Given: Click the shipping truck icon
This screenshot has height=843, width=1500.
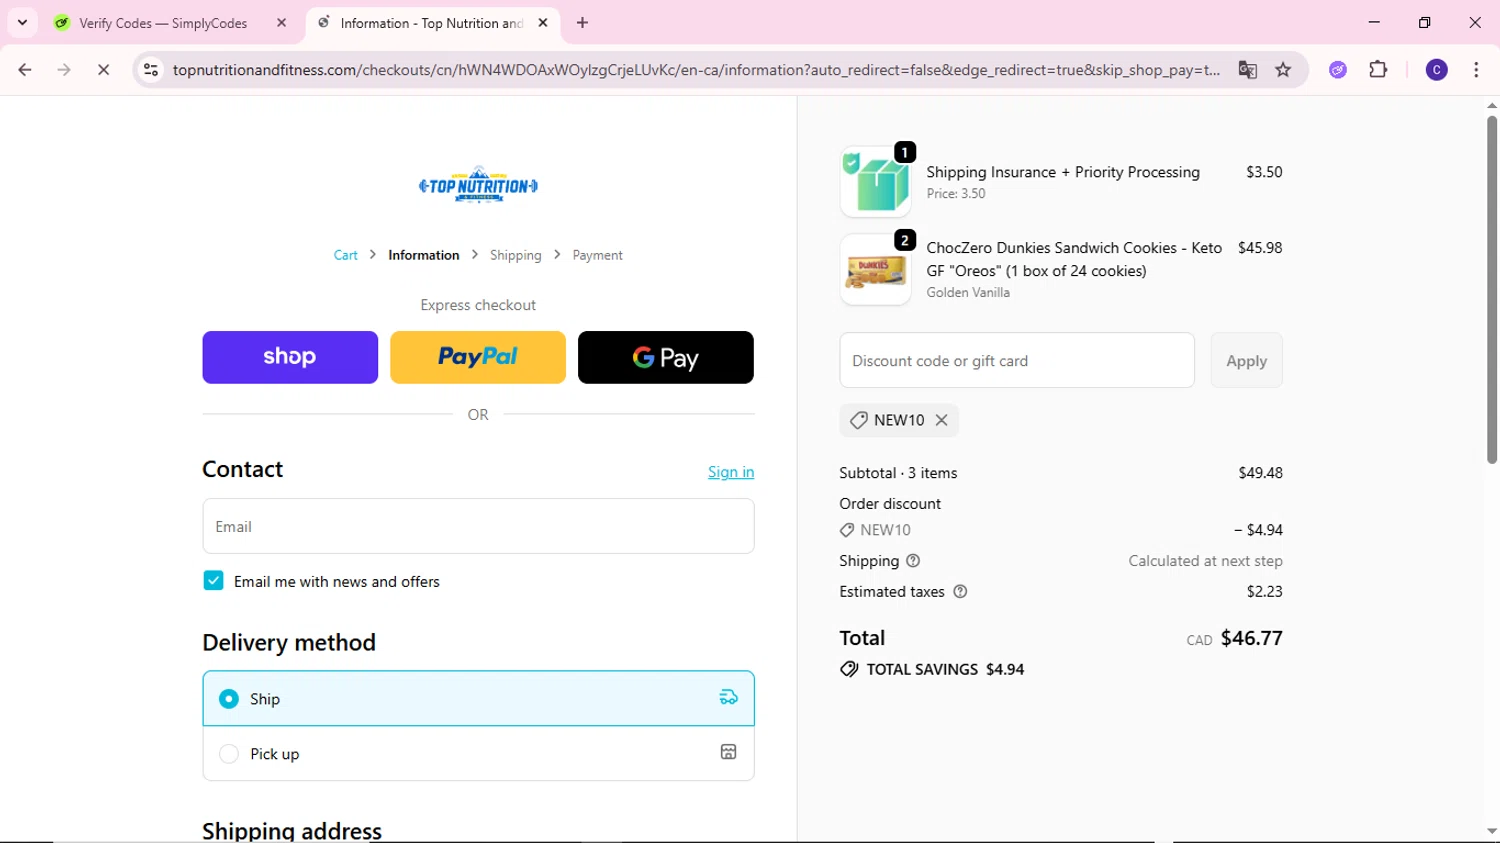Looking at the screenshot, I should 729,698.
